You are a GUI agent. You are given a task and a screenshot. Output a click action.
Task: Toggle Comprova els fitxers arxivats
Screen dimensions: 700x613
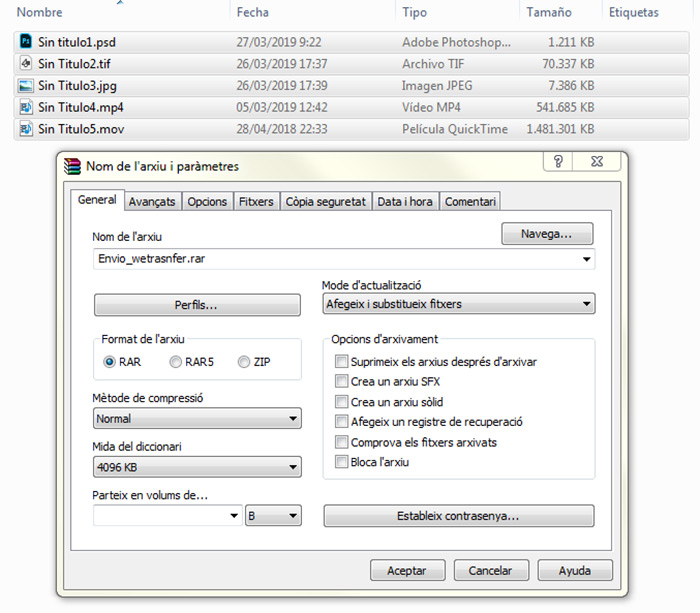(x=342, y=442)
